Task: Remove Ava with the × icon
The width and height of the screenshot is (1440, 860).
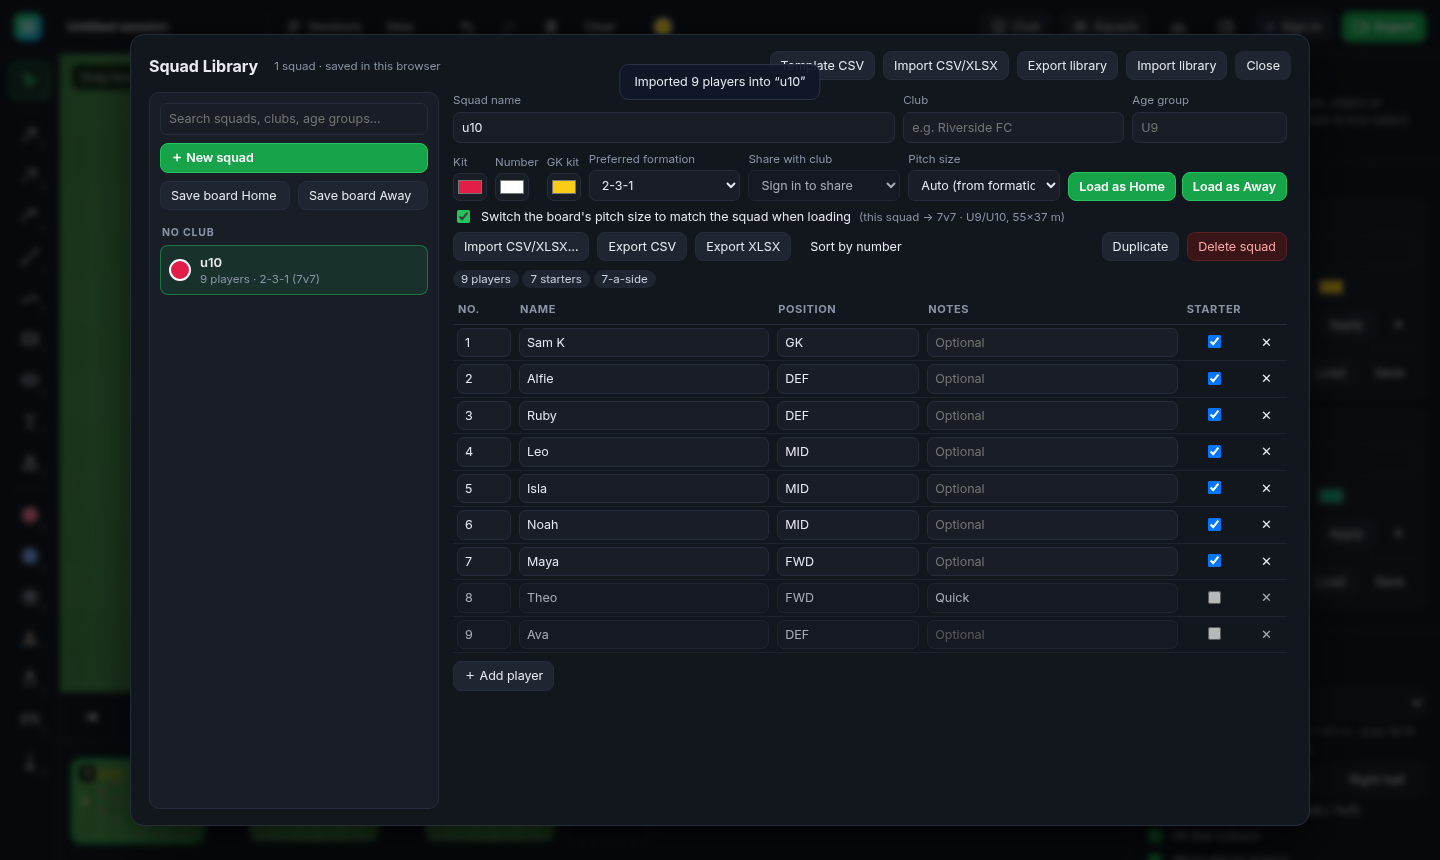Action: (1266, 634)
